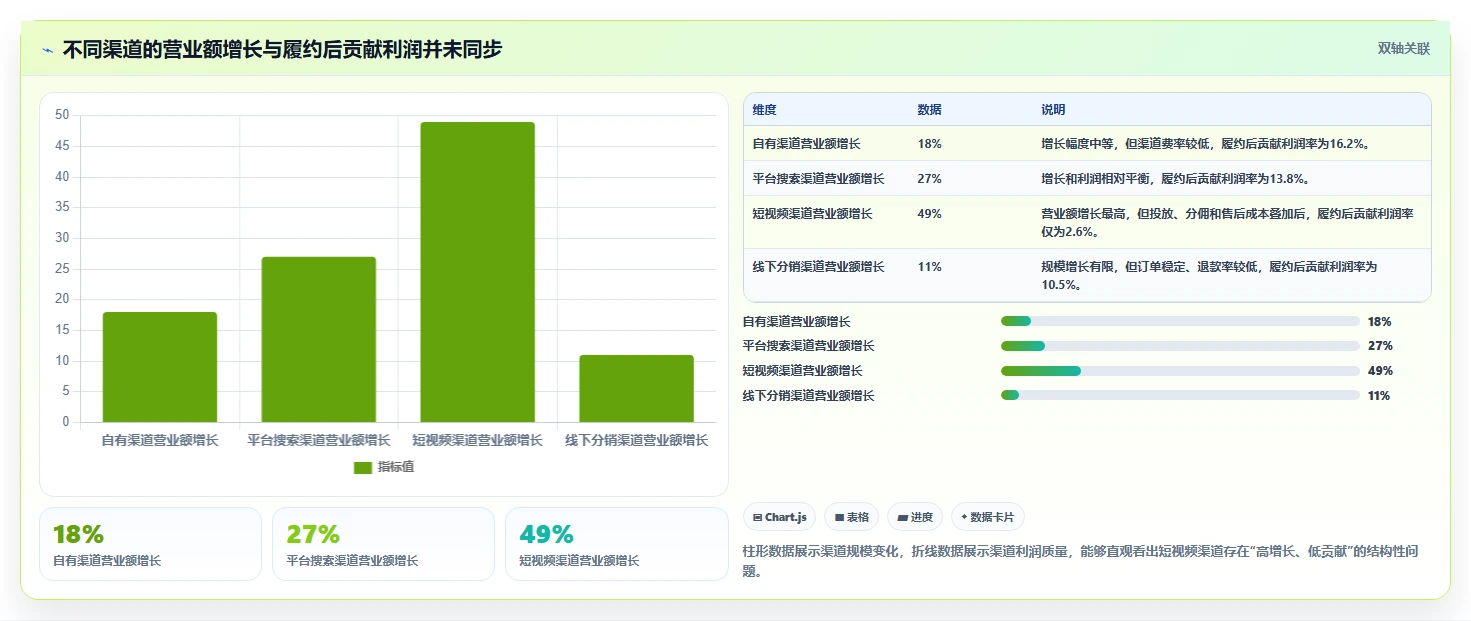
Task: Click the description mentioning 履约后贡献利润率为16.2%
Action: tap(1204, 144)
